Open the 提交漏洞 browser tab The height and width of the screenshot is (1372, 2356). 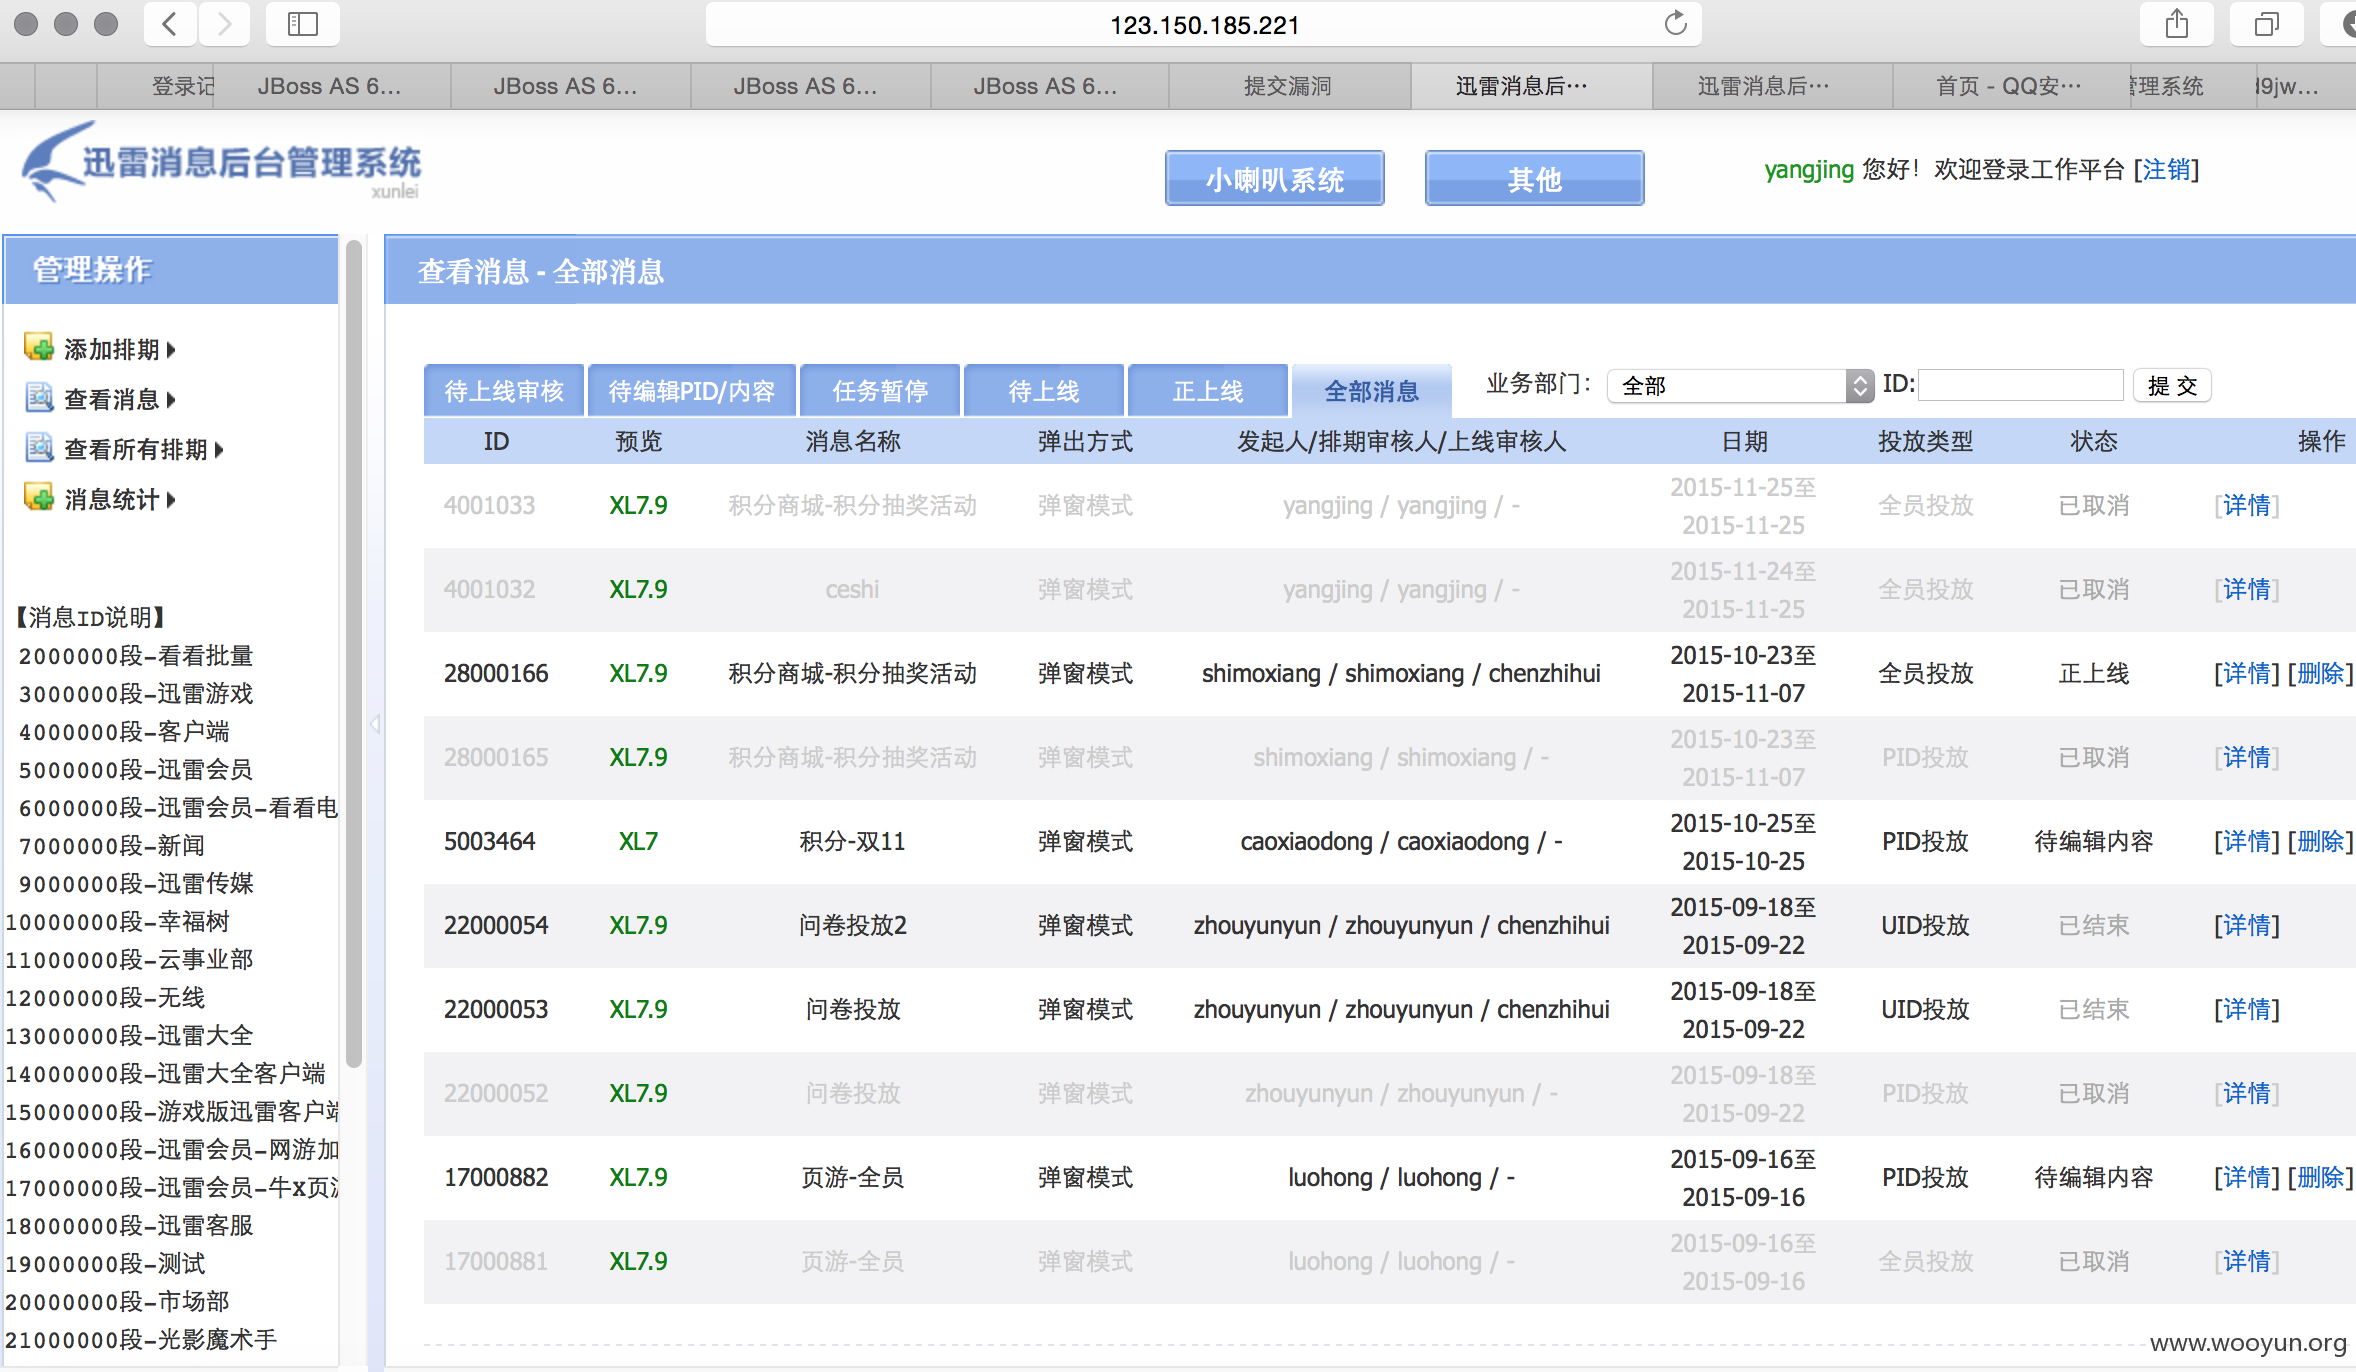(x=1288, y=86)
